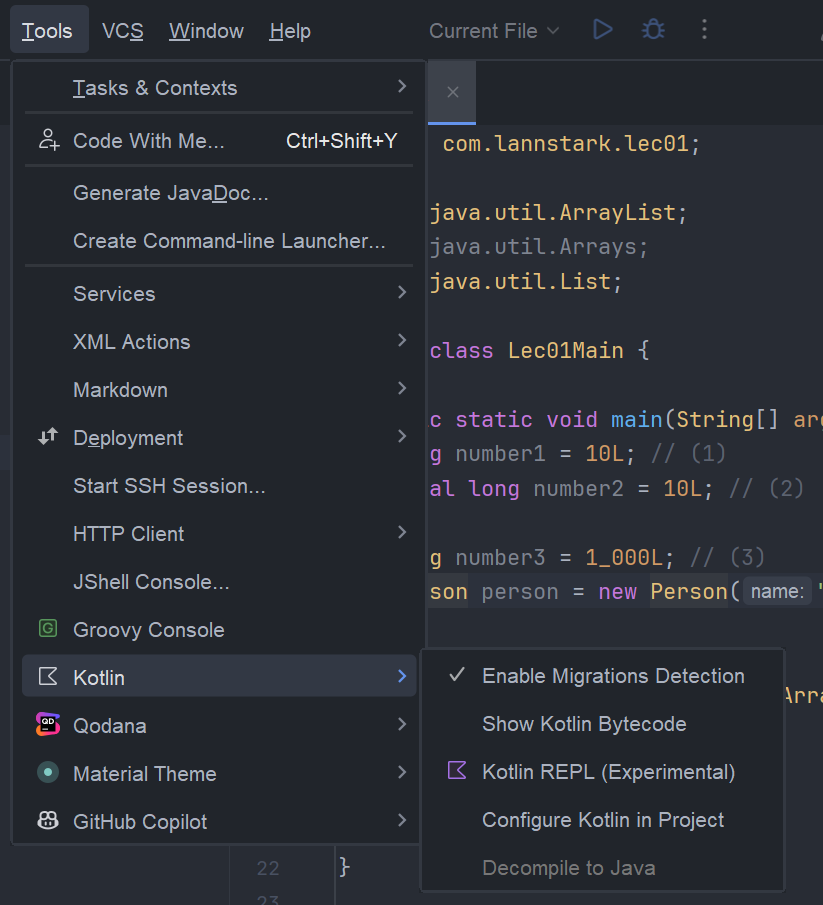Screen dimensions: 823x905
Task: Click the java.util.Arrays import line
Action: point(539,248)
